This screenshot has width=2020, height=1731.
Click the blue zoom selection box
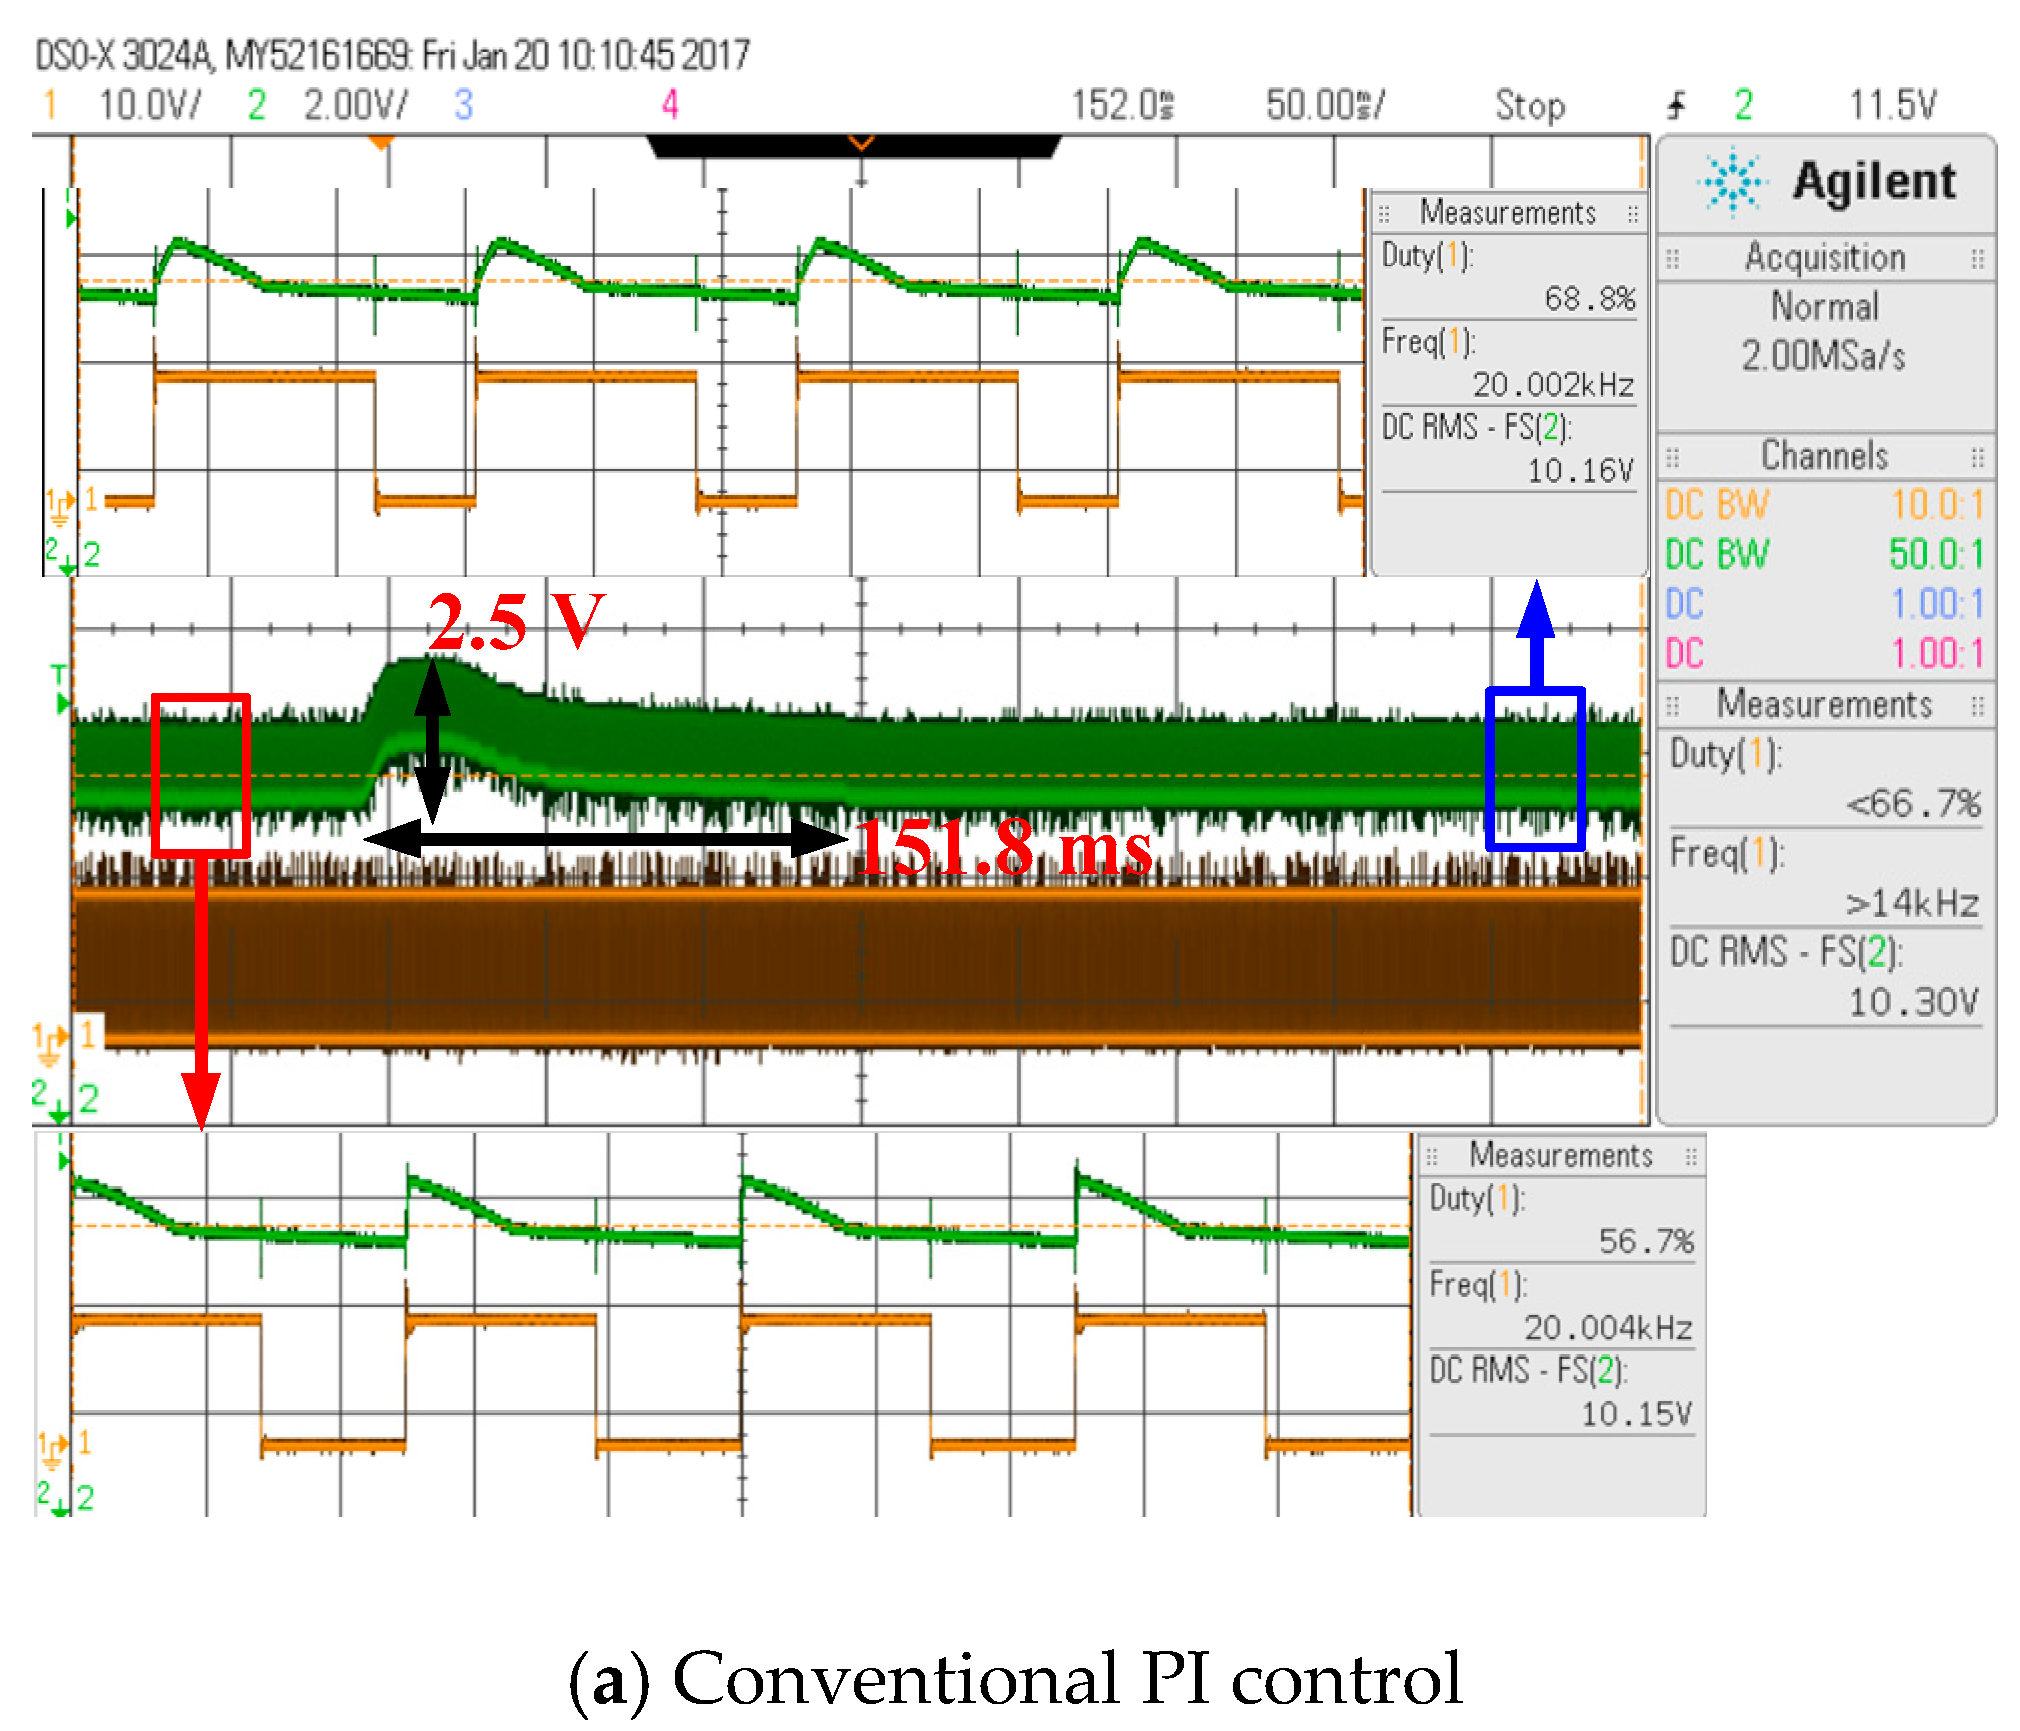point(1535,769)
